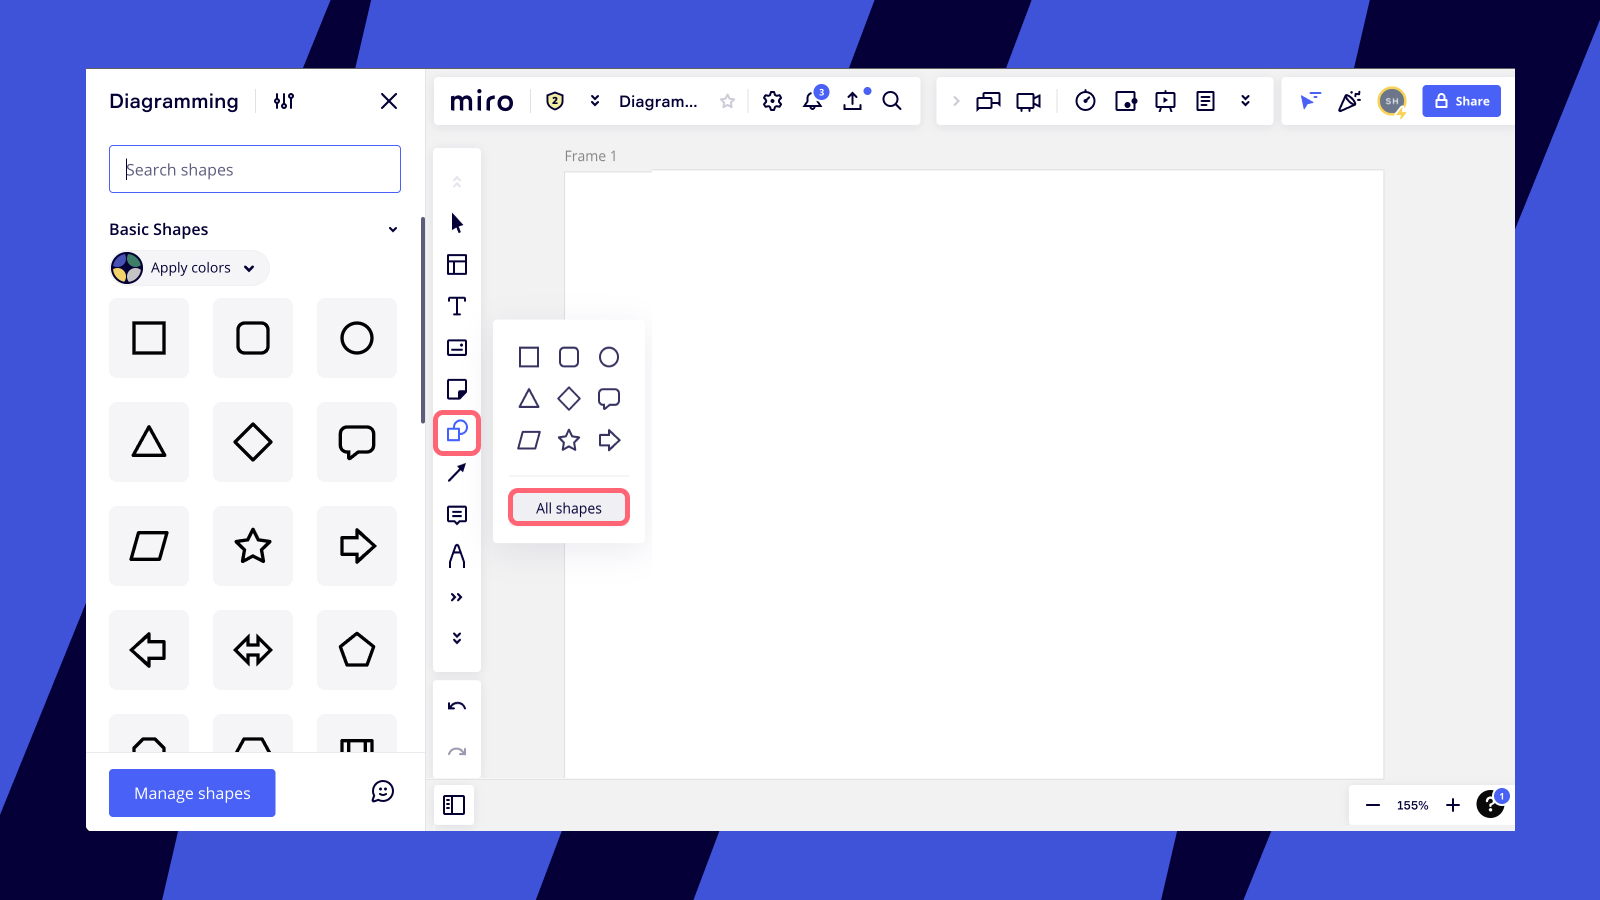Select the Pen drawing tool

point(457,557)
